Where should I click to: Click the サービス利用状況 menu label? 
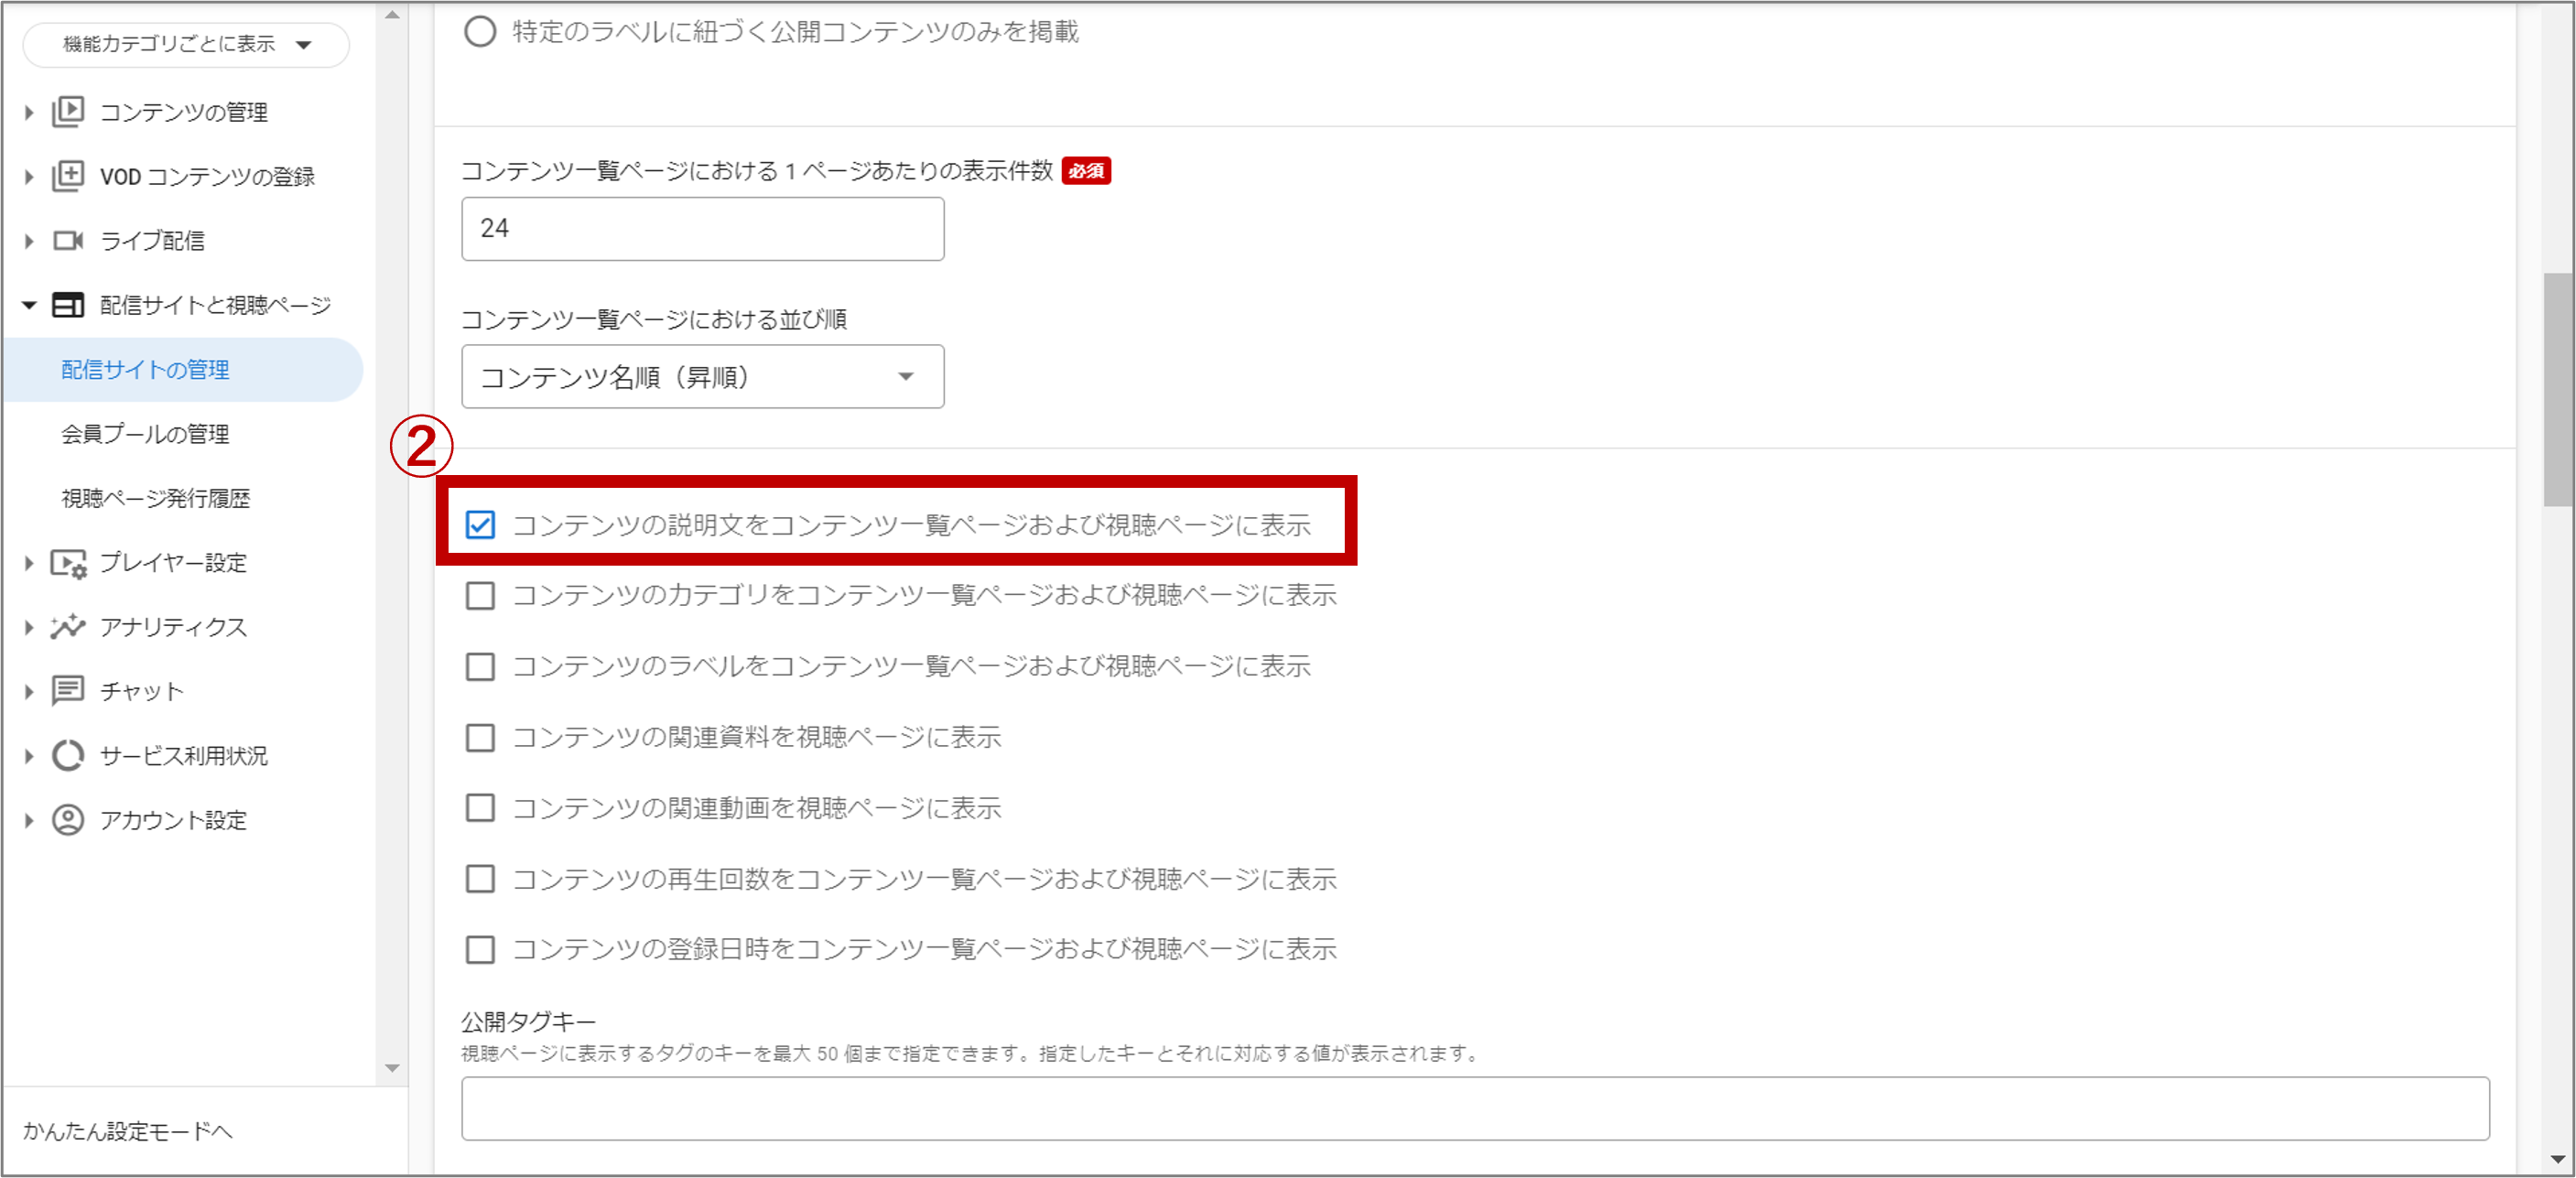click(x=184, y=756)
